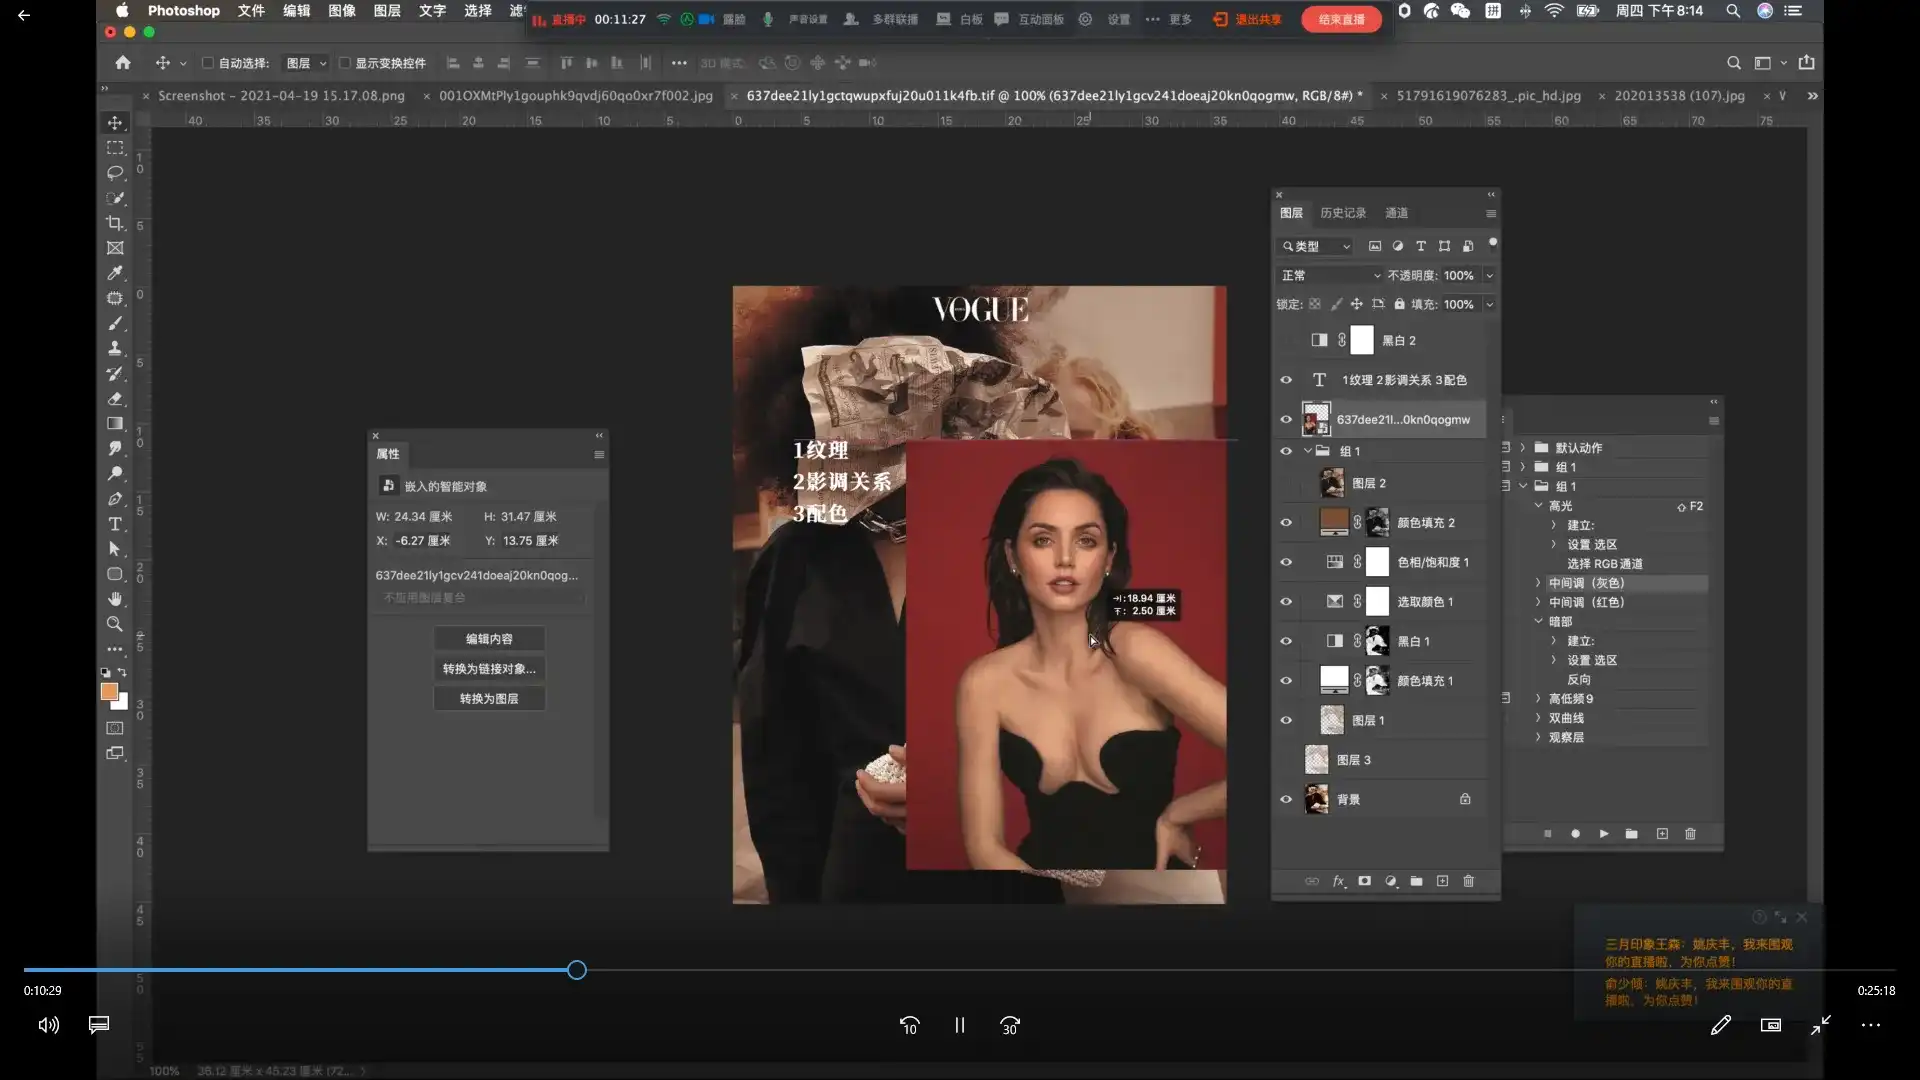The width and height of the screenshot is (1920, 1080).
Task: Click the play action button
Action: pos(1603,834)
